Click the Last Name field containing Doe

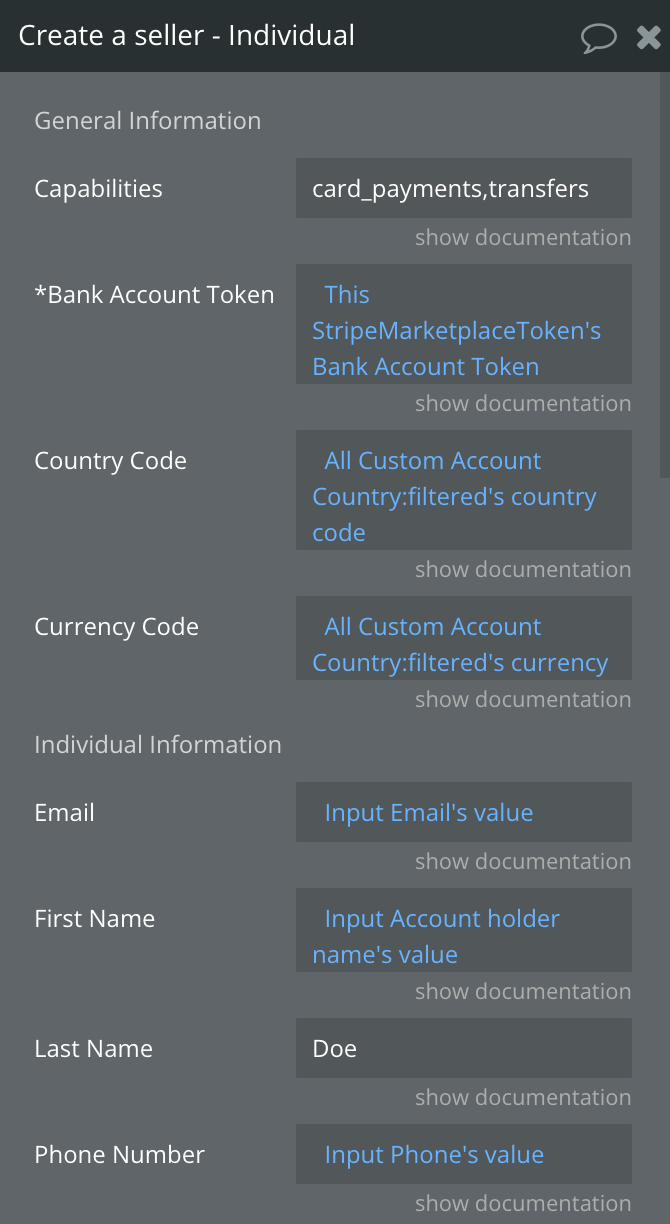click(464, 1048)
